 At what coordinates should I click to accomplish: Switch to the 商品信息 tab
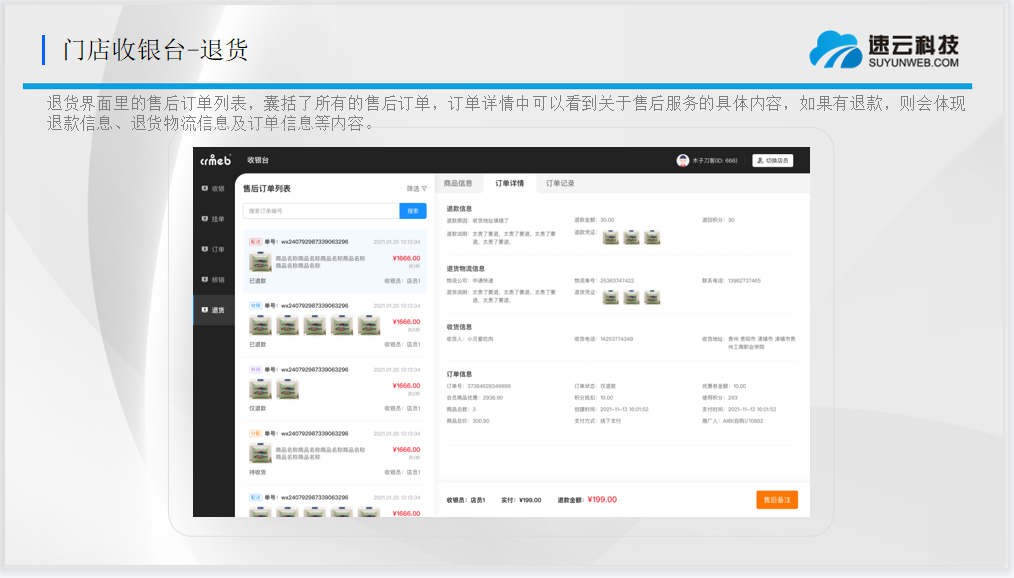tap(458, 184)
